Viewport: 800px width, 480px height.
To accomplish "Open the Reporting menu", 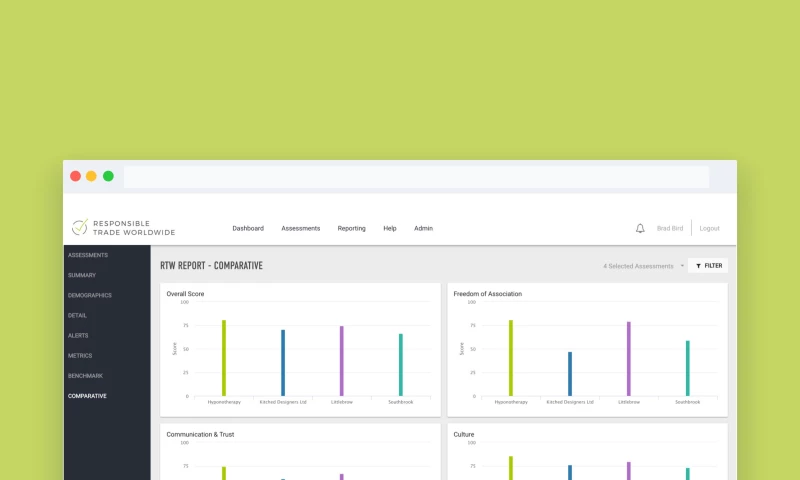I will click(351, 228).
